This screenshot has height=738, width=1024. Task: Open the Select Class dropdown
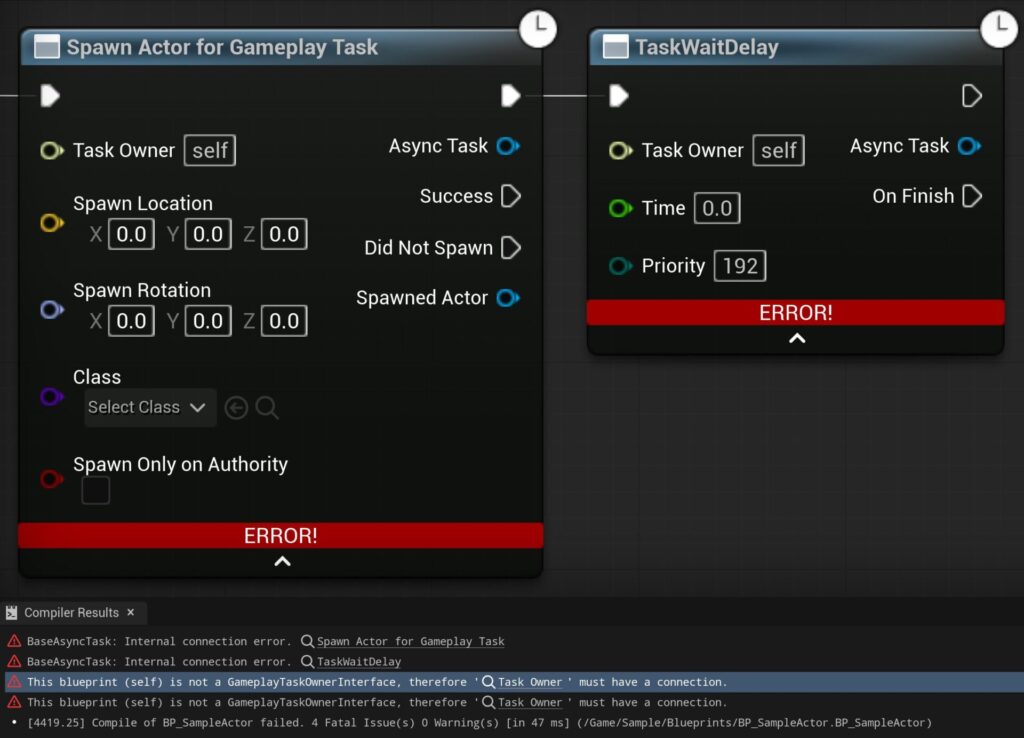click(x=147, y=408)
